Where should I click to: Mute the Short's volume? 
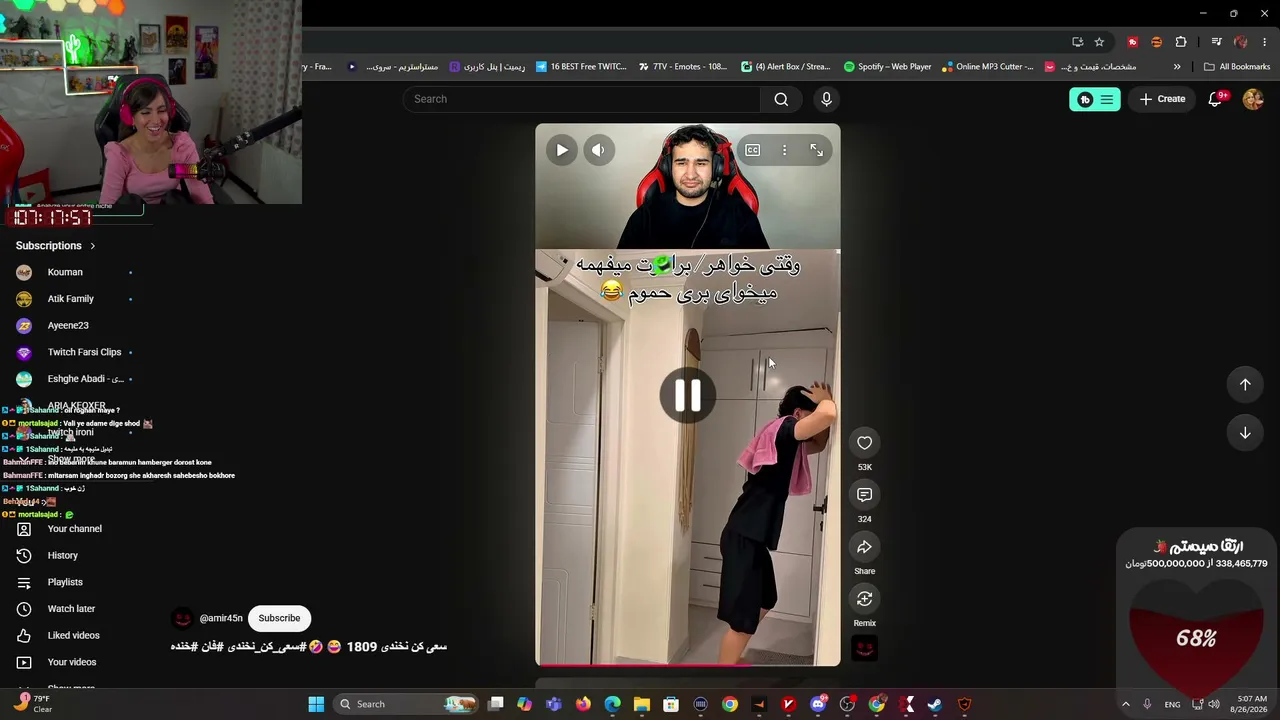(598, 150)
